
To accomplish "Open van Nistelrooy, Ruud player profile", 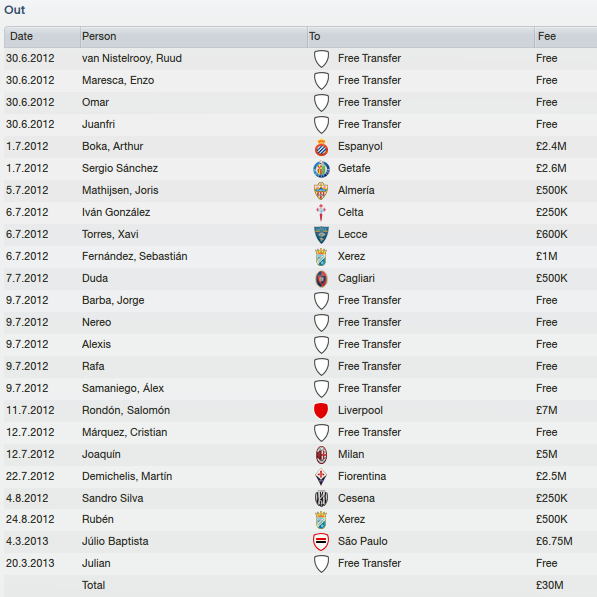I will pyautogui.click(x=132, y=59).
